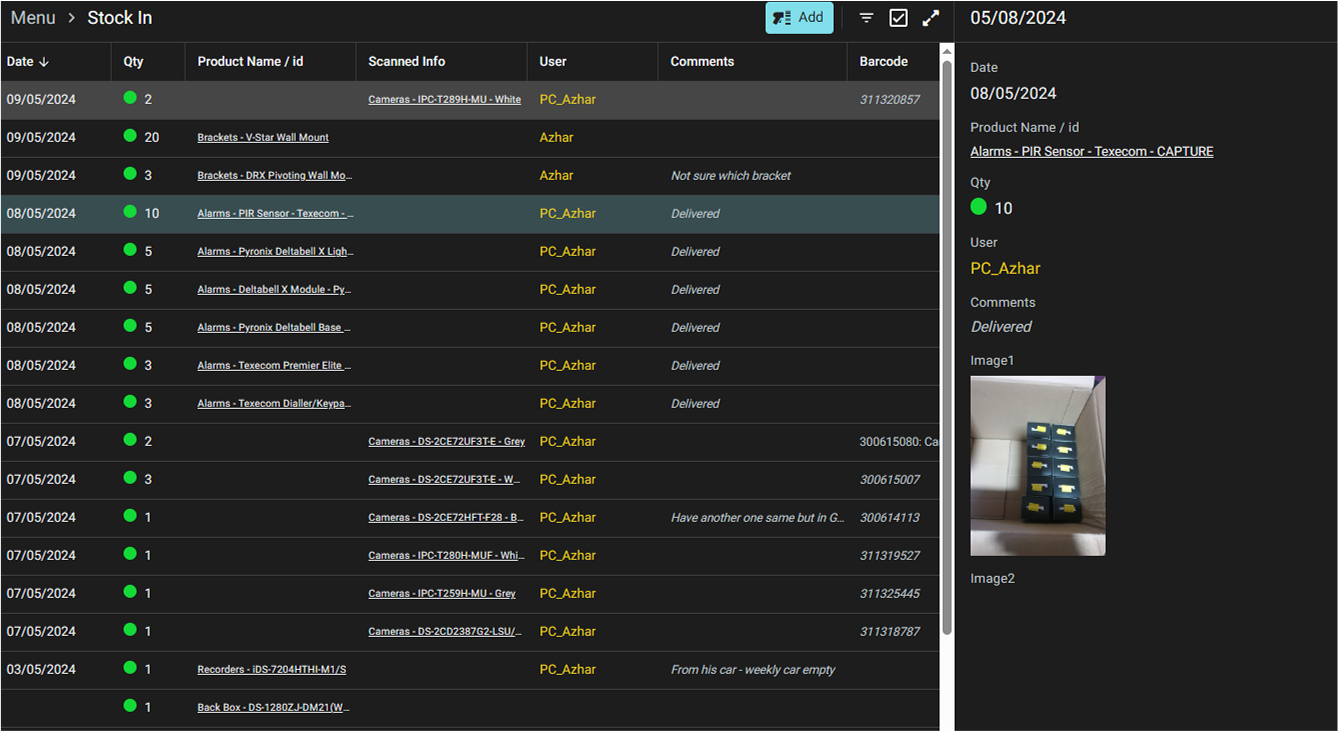Click green status dot for qty 20 row
This screenshot has height=731, width=1338.
coord(130,136)
